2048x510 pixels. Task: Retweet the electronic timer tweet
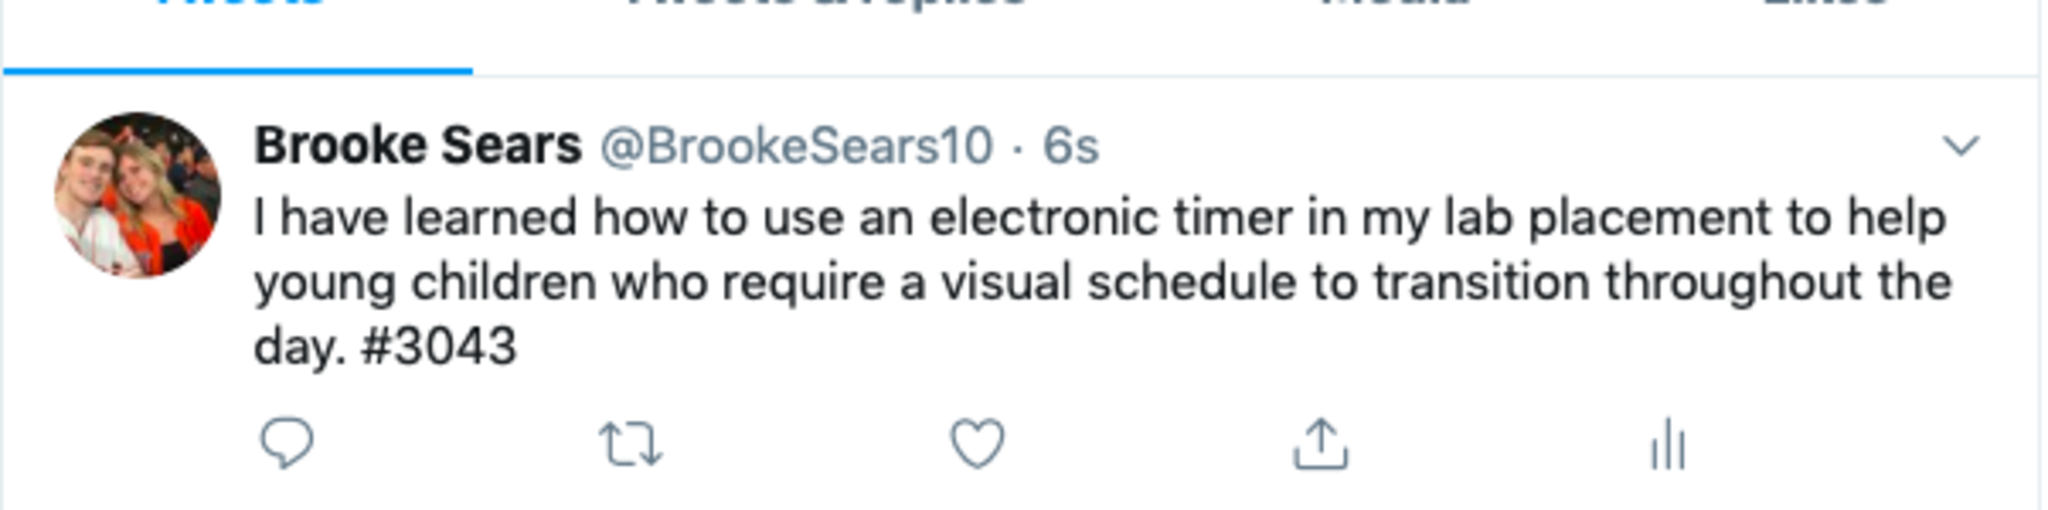[630, 444]
